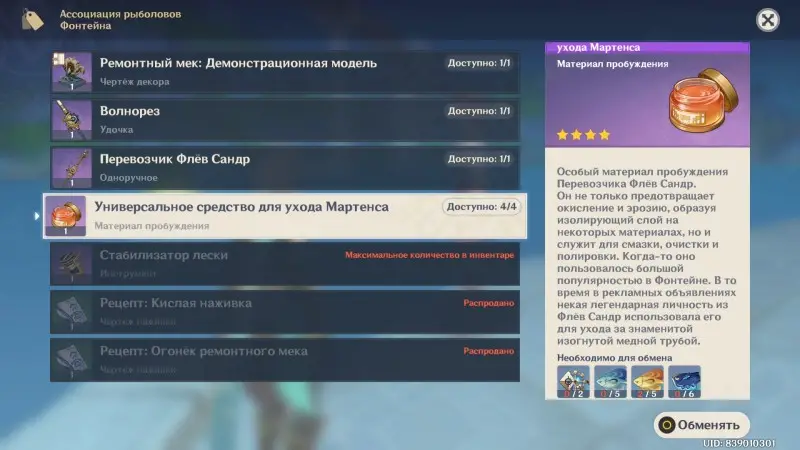Click Доступно: 1/1 on Волнорез row
Image resolution: width=800 pixels, height=450 pixels.
(479, 111)
